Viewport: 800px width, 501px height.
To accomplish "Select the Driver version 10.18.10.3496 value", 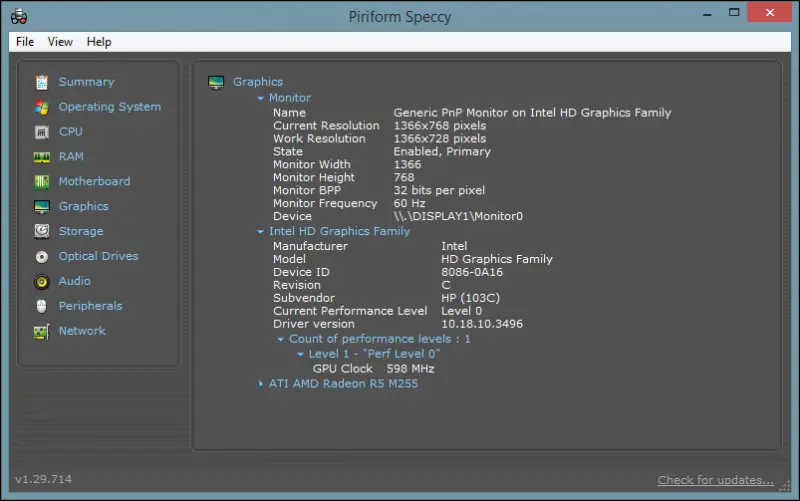I will coord(482,324).
